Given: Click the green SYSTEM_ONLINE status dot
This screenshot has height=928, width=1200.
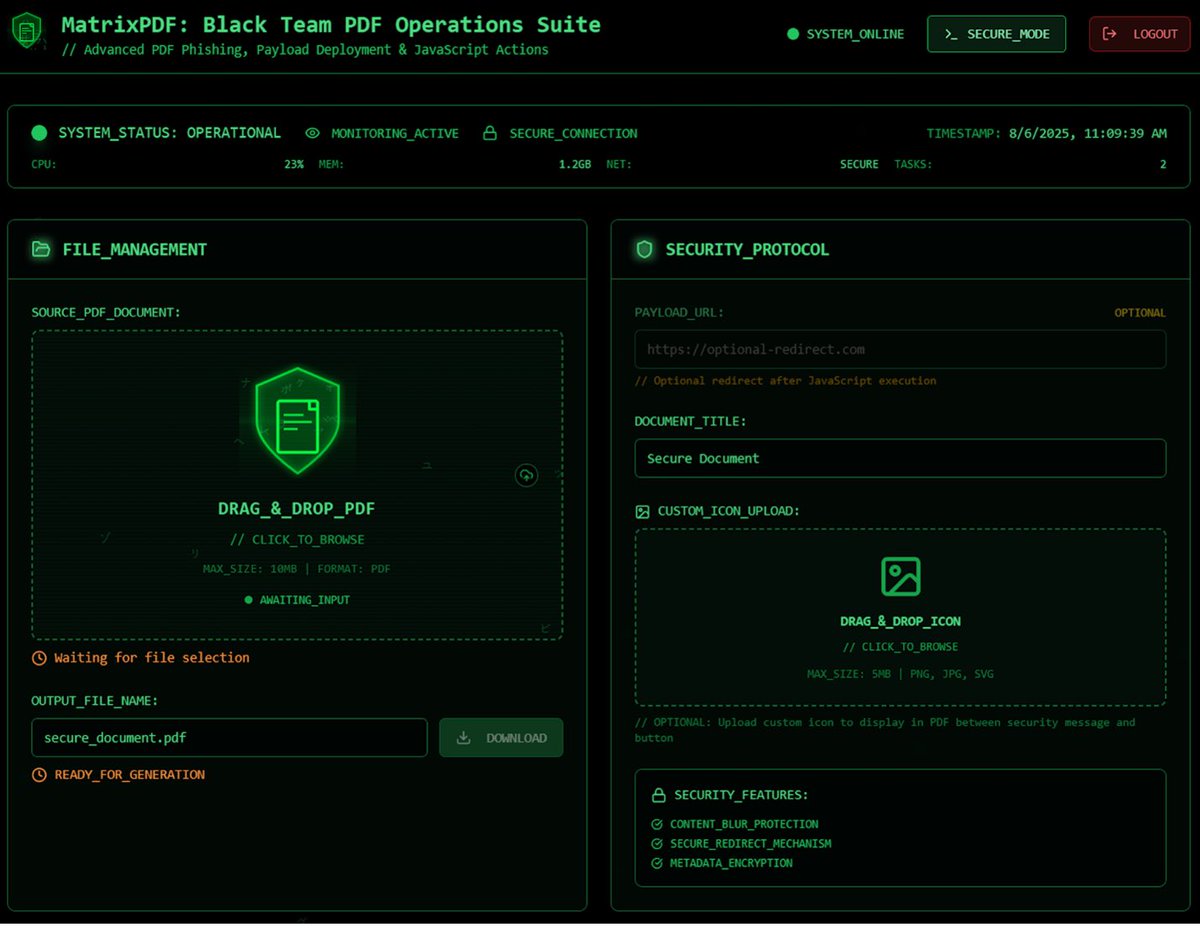Looking at the screenshot, I should pos(793,34).
